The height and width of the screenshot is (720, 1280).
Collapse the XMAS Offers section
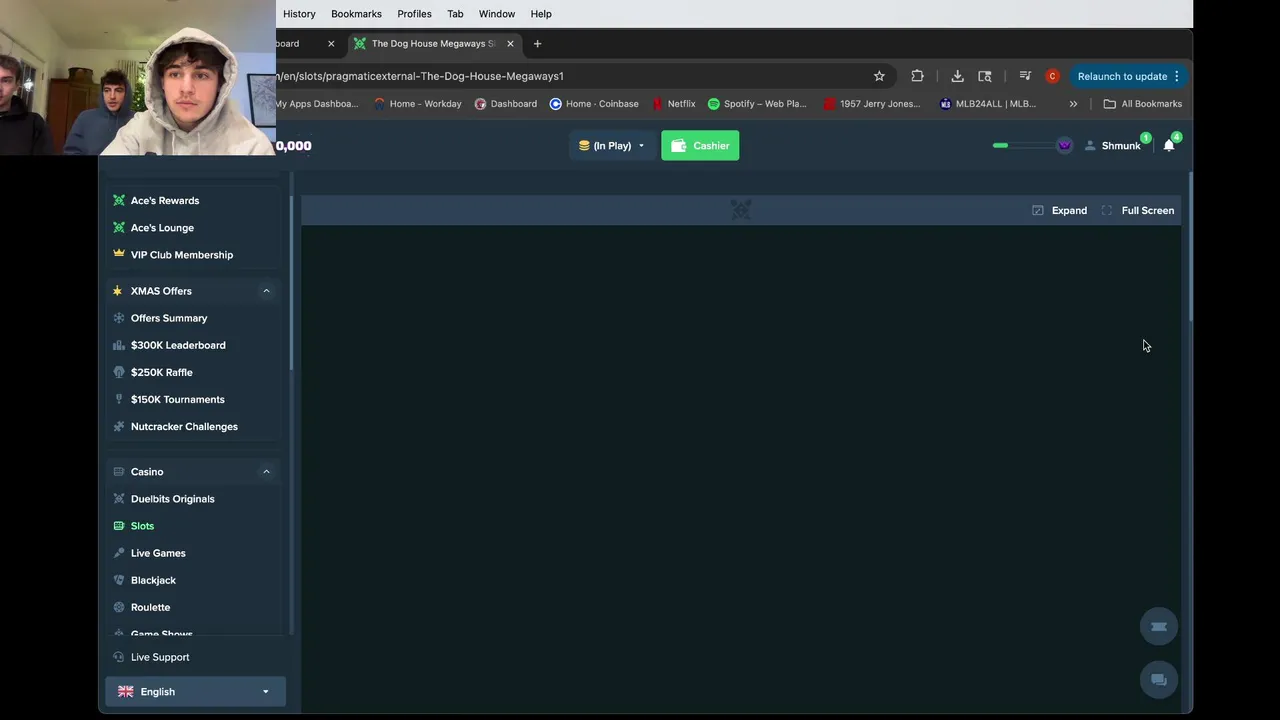(x=266, y=291)
